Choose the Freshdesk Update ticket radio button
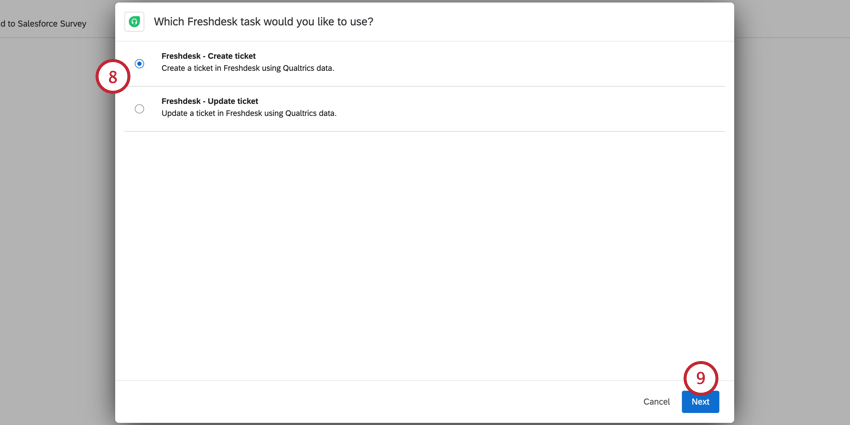850x425 pixels. [x=139, y=109]
